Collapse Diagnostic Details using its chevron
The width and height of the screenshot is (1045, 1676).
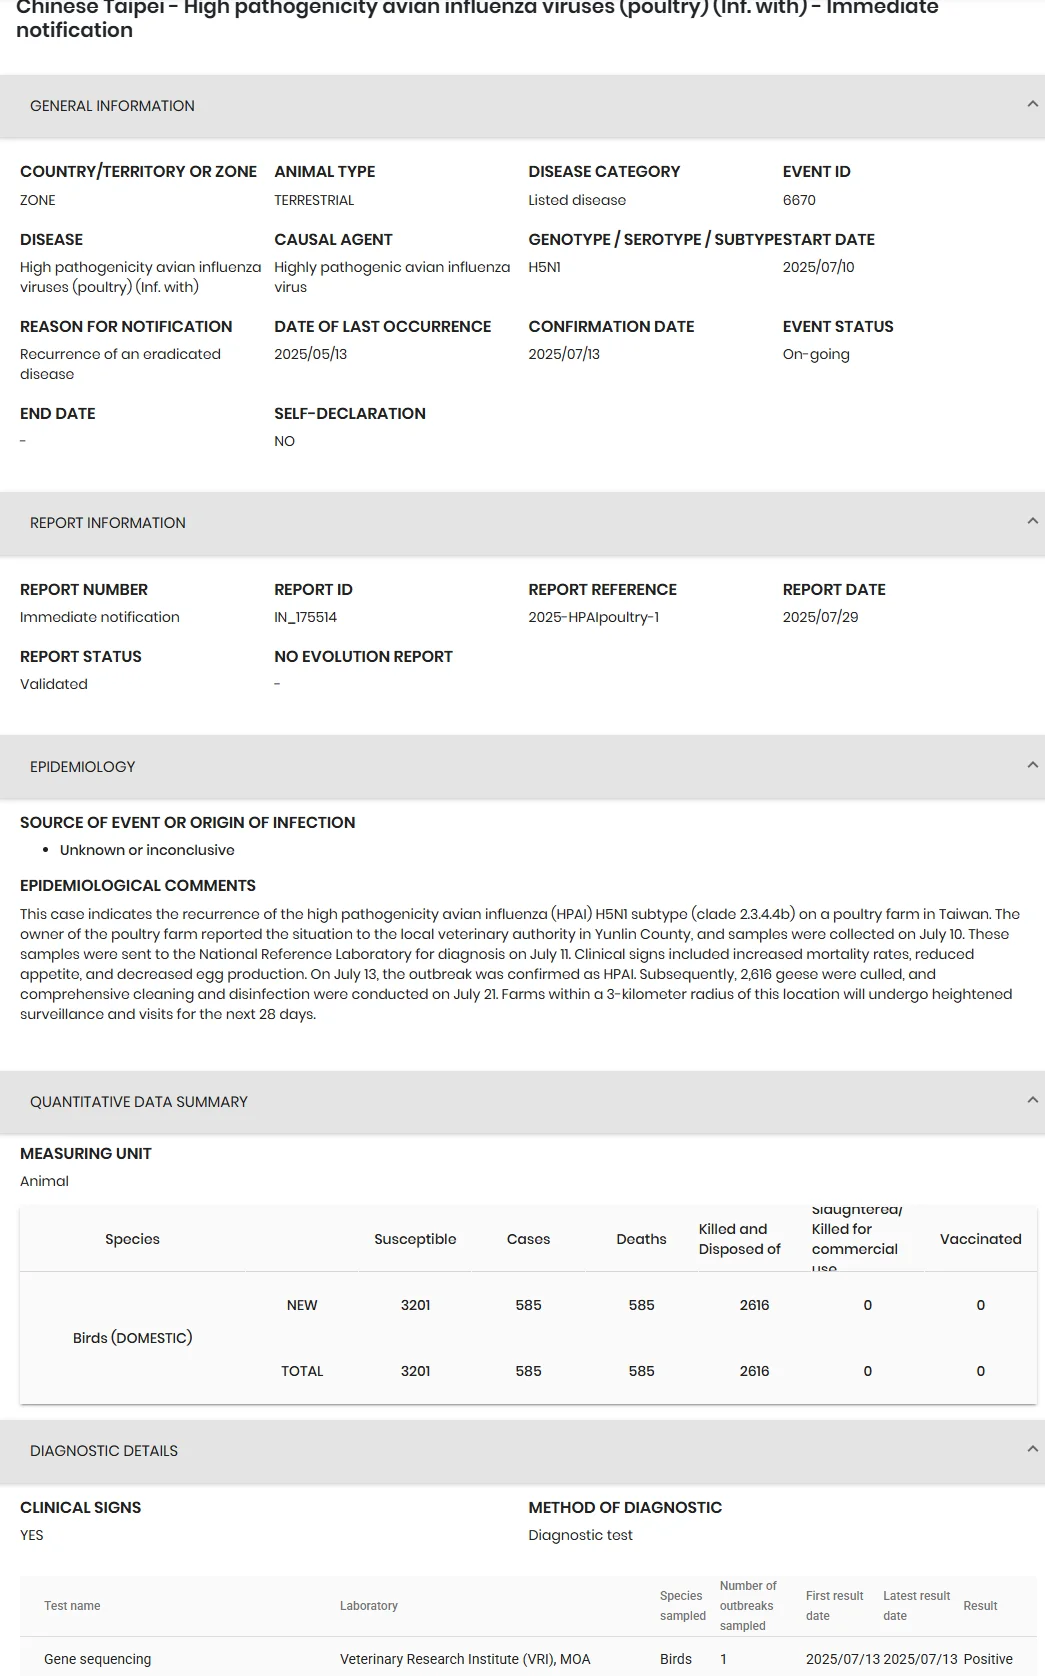click(x=1032, y=1449)
